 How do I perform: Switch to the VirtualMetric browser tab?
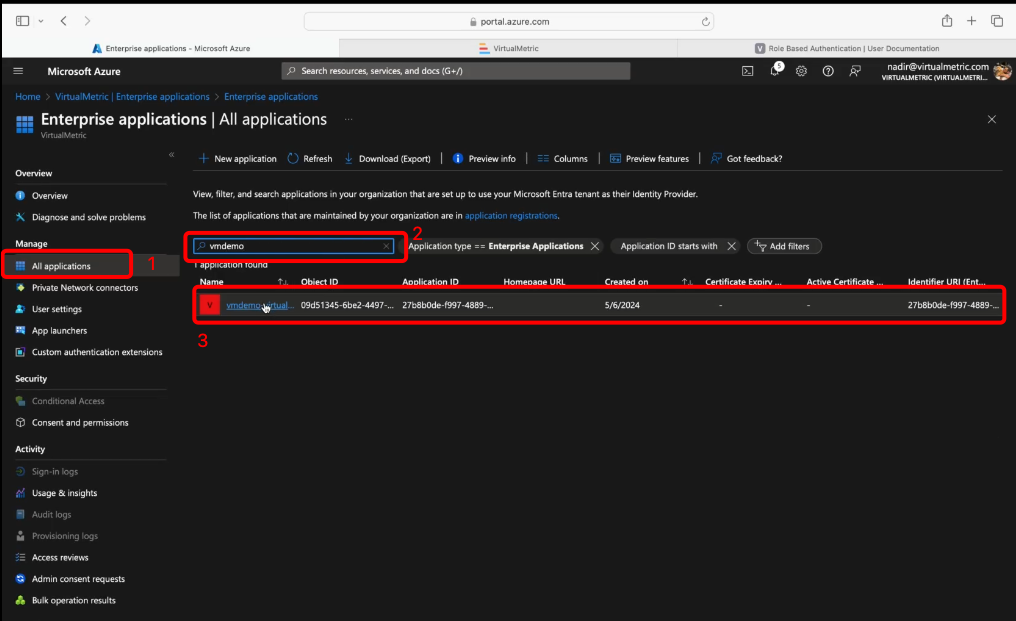[x=508, y=48]
